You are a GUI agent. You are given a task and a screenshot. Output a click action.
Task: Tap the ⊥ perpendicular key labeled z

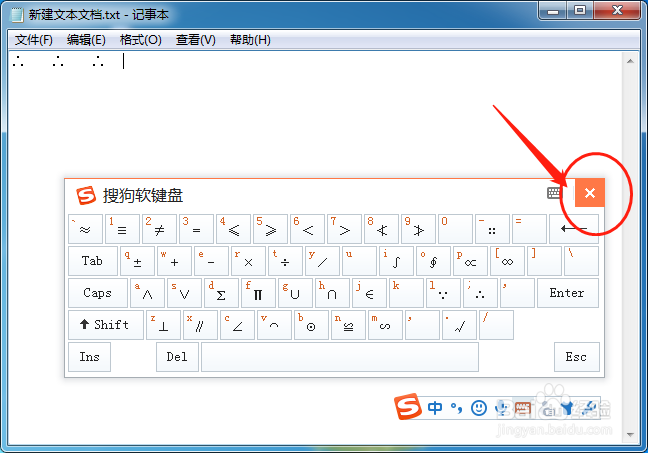[x=163, y=325]
